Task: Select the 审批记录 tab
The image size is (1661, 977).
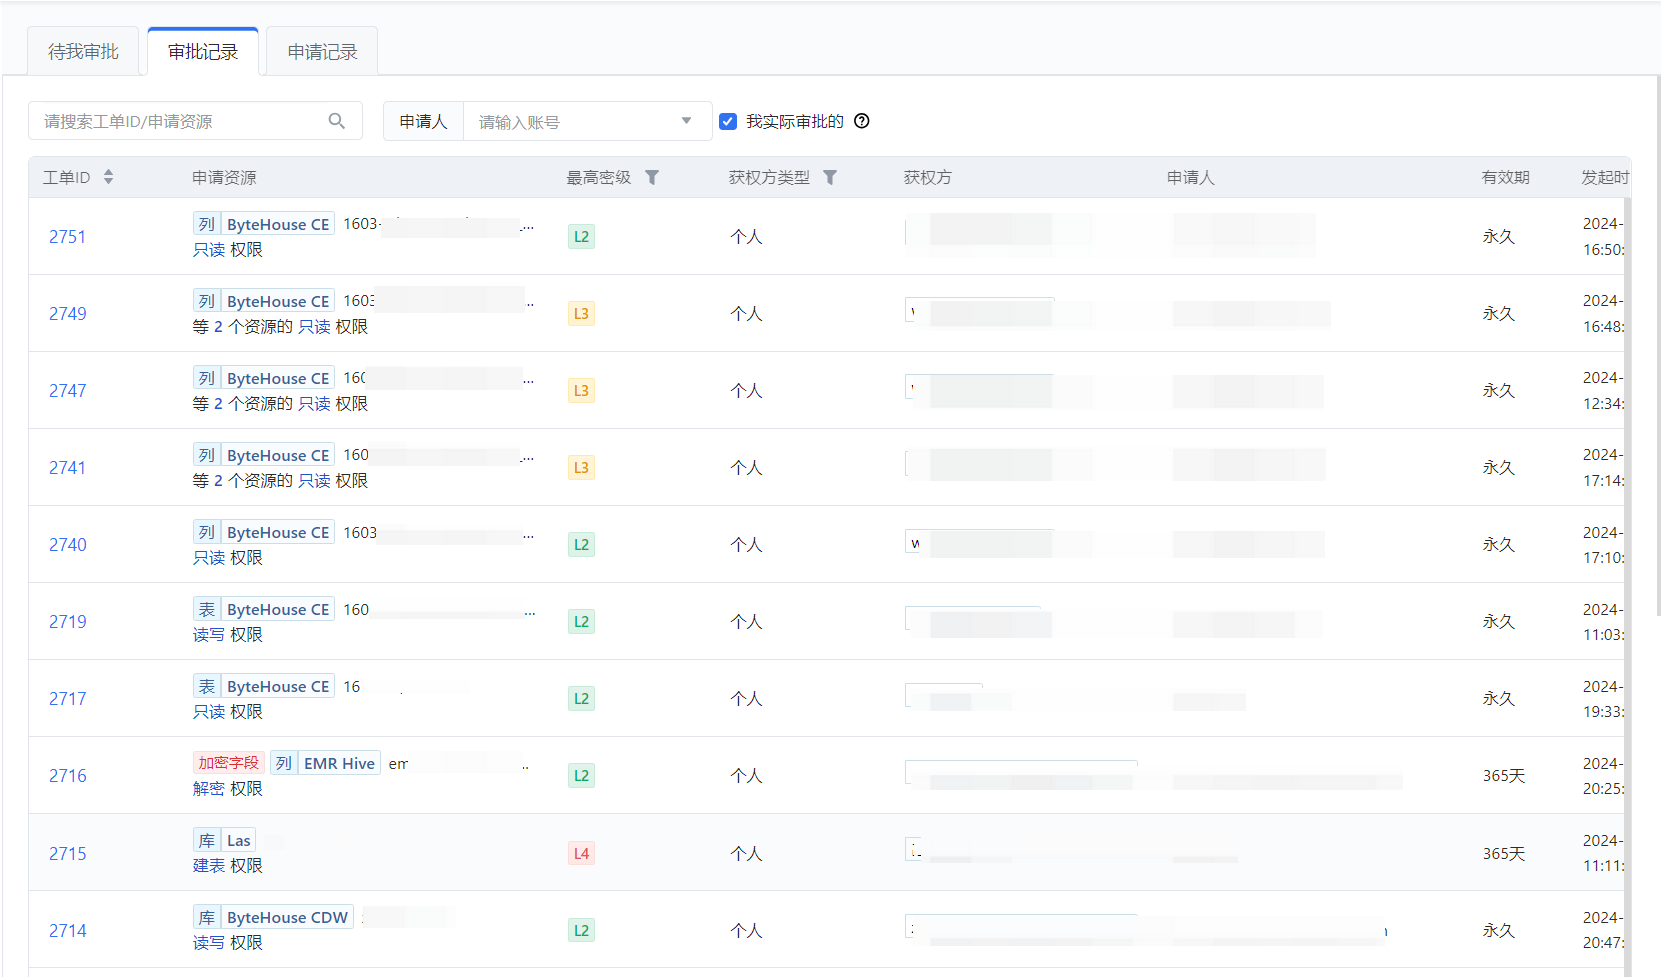Action: pyautogui.click(x=203, y=51)
